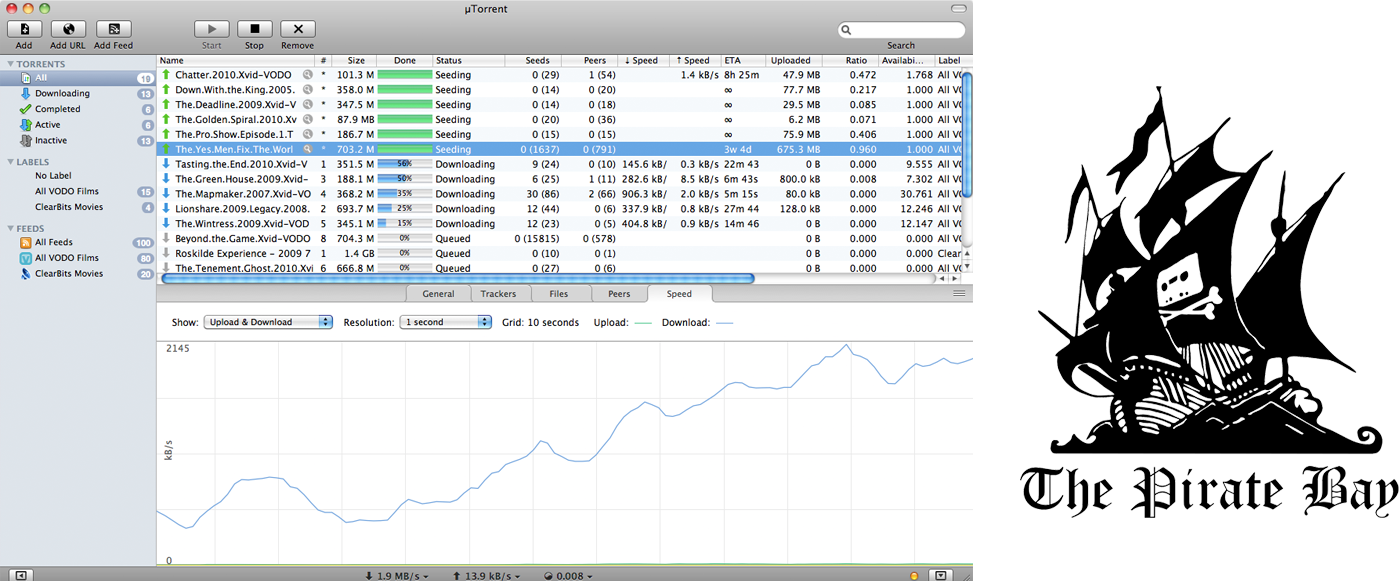Image resolution: width=1399 pixels, height=581 pixels.
Task: Select The.Wintress.2009.Xvid-VOD torrent row
Action: 560,224
